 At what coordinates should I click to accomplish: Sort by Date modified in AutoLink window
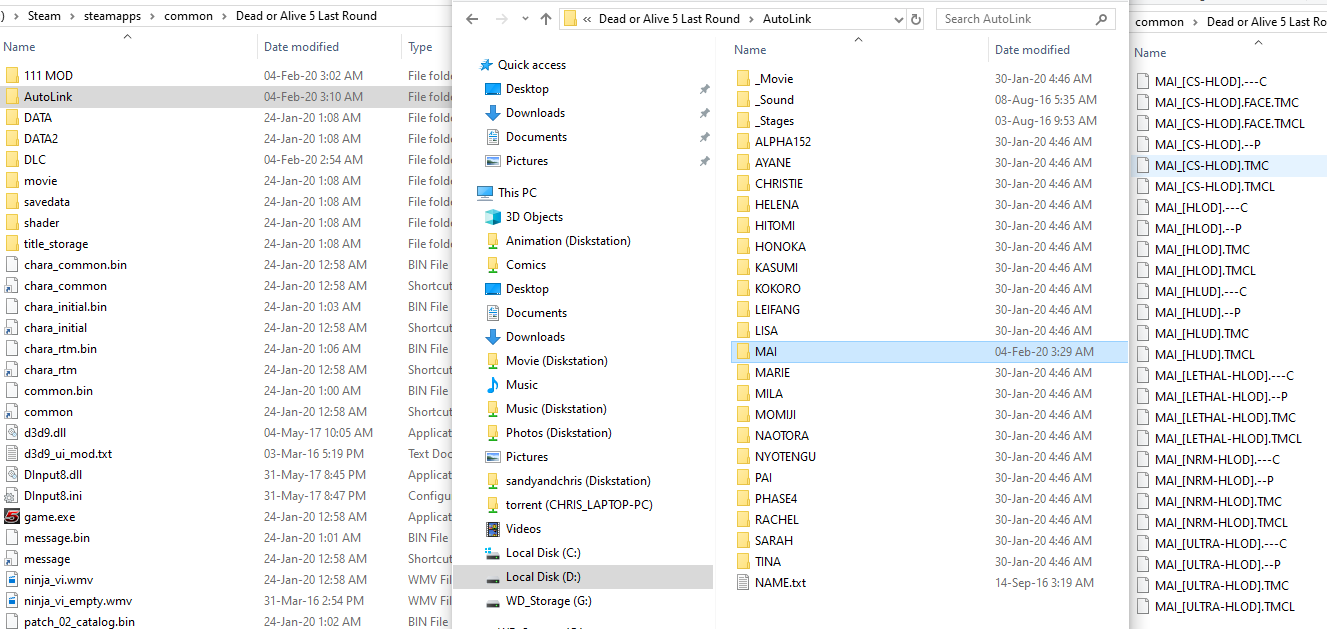[1032, 50]
